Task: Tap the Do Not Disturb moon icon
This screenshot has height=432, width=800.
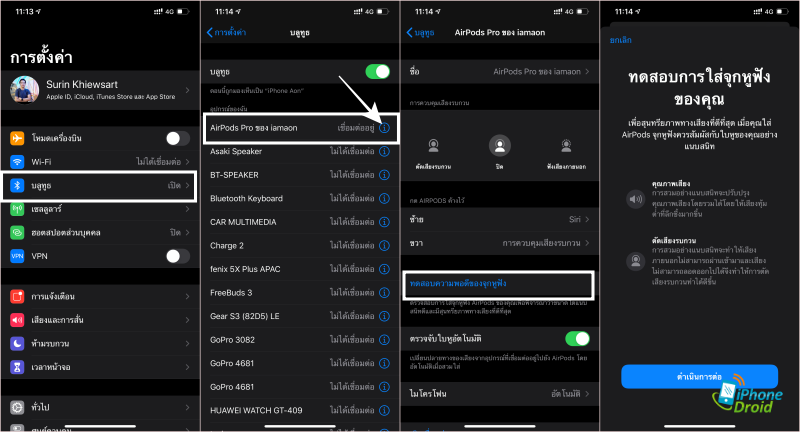Action: pos(17,343)
